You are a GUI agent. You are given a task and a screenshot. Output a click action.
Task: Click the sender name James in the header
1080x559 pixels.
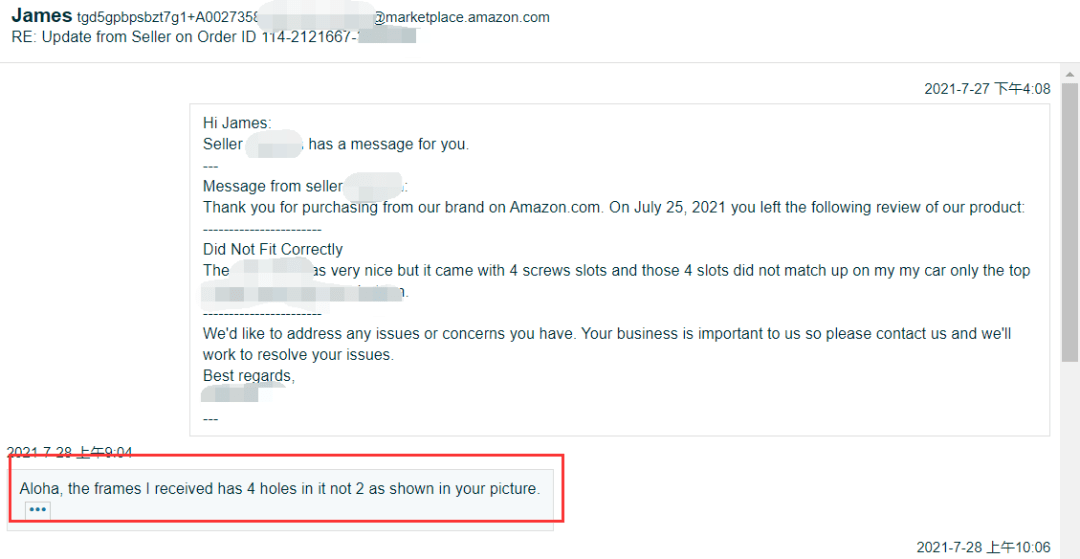tap(42, 16)
